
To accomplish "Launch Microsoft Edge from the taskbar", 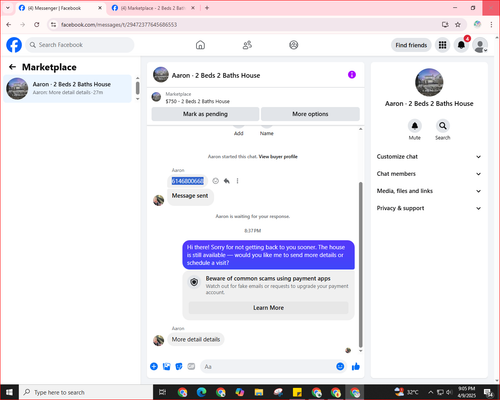I will (201, 392).
